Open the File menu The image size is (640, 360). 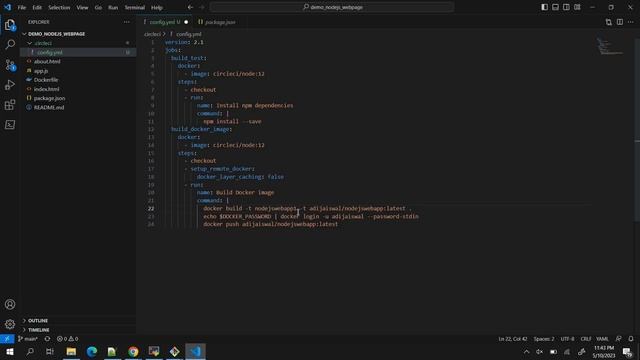[x=22, y=7]
